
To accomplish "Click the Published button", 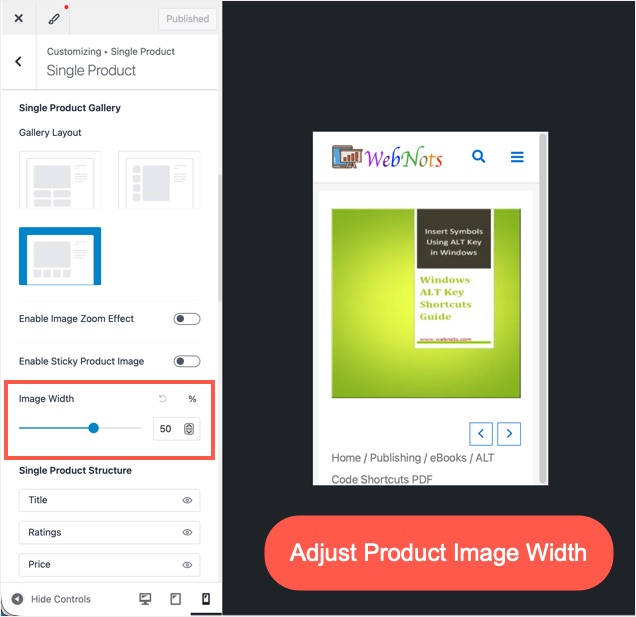I will (x=187, y=19).
